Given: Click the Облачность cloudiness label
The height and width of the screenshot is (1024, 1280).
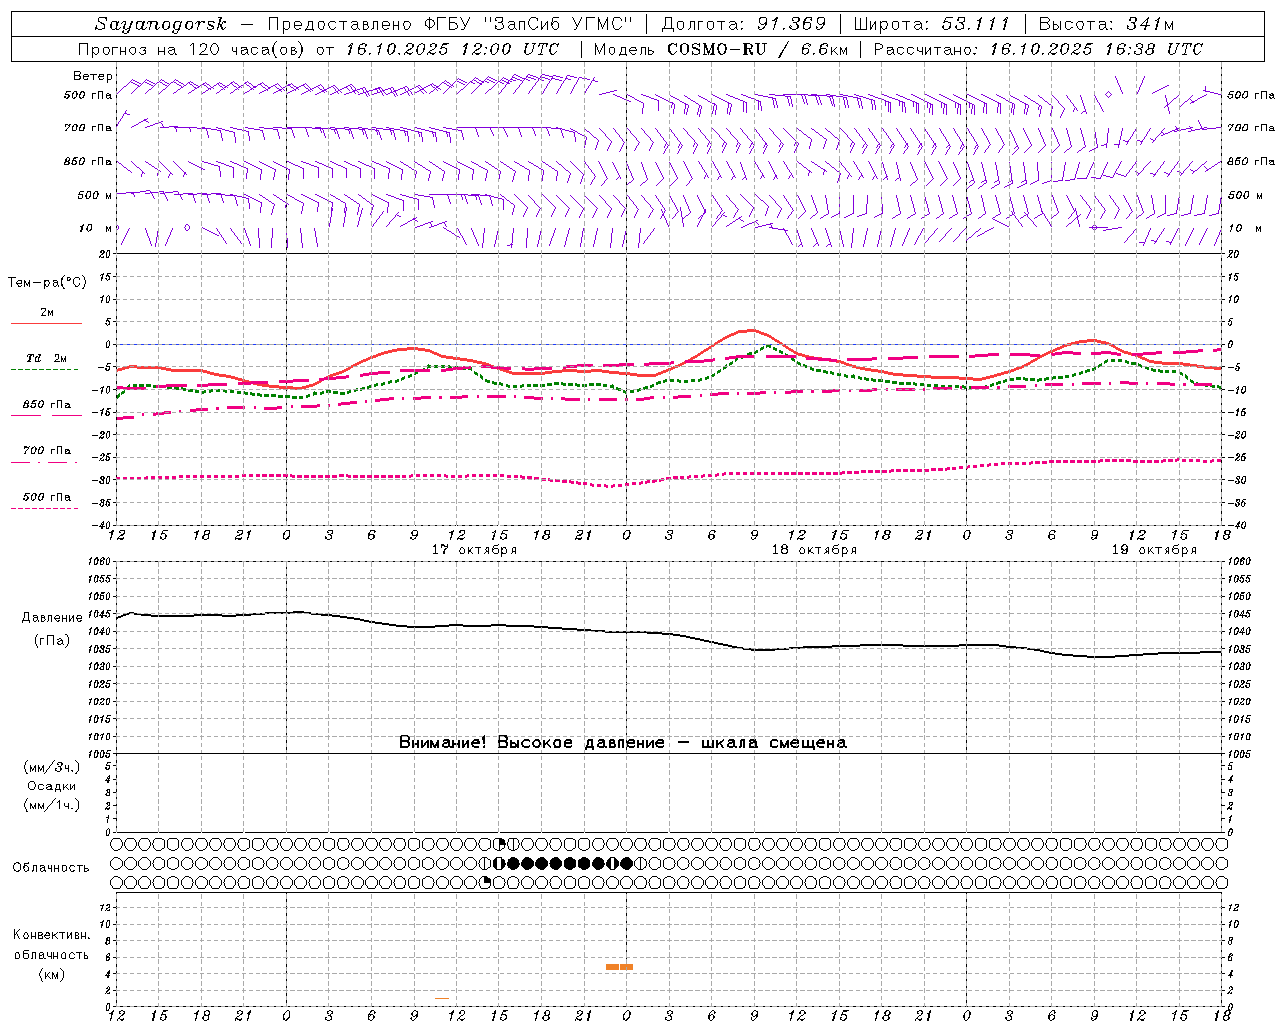Looking at the screenshot, I should (x=51, y=868).
